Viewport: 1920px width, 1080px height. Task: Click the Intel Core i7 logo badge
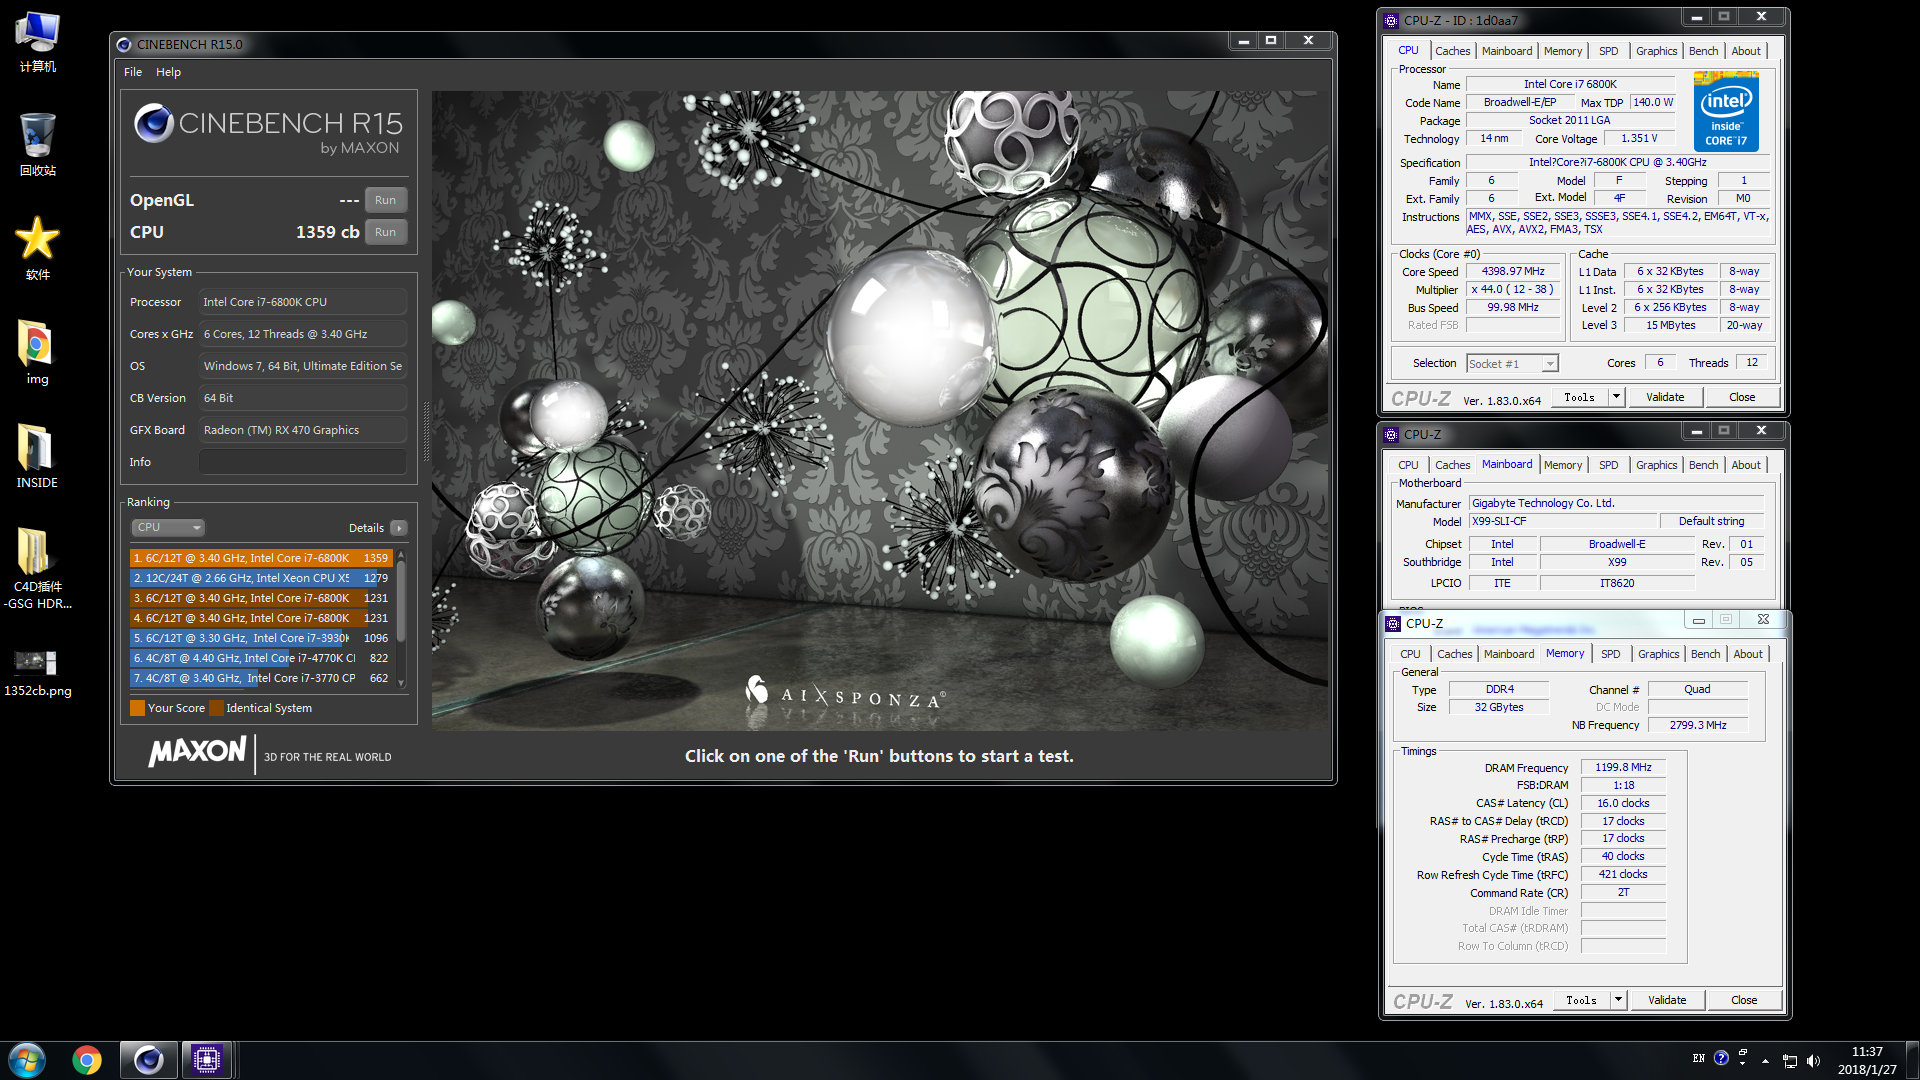click(x=1726, y=112)
